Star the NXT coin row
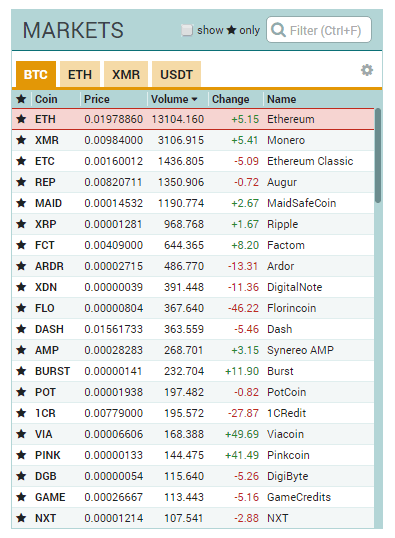This screenshot has height=538, width=395. [21, 518]
